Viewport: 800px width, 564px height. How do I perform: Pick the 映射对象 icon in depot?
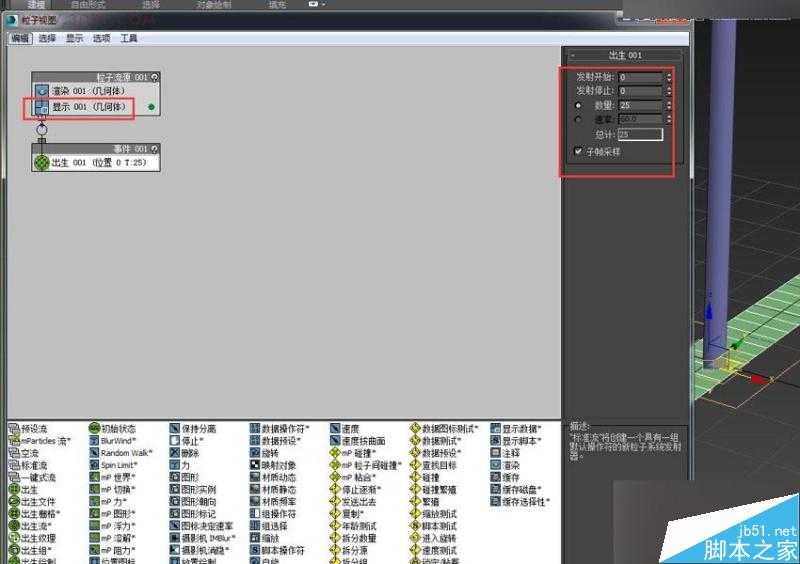tap(255, 465)
